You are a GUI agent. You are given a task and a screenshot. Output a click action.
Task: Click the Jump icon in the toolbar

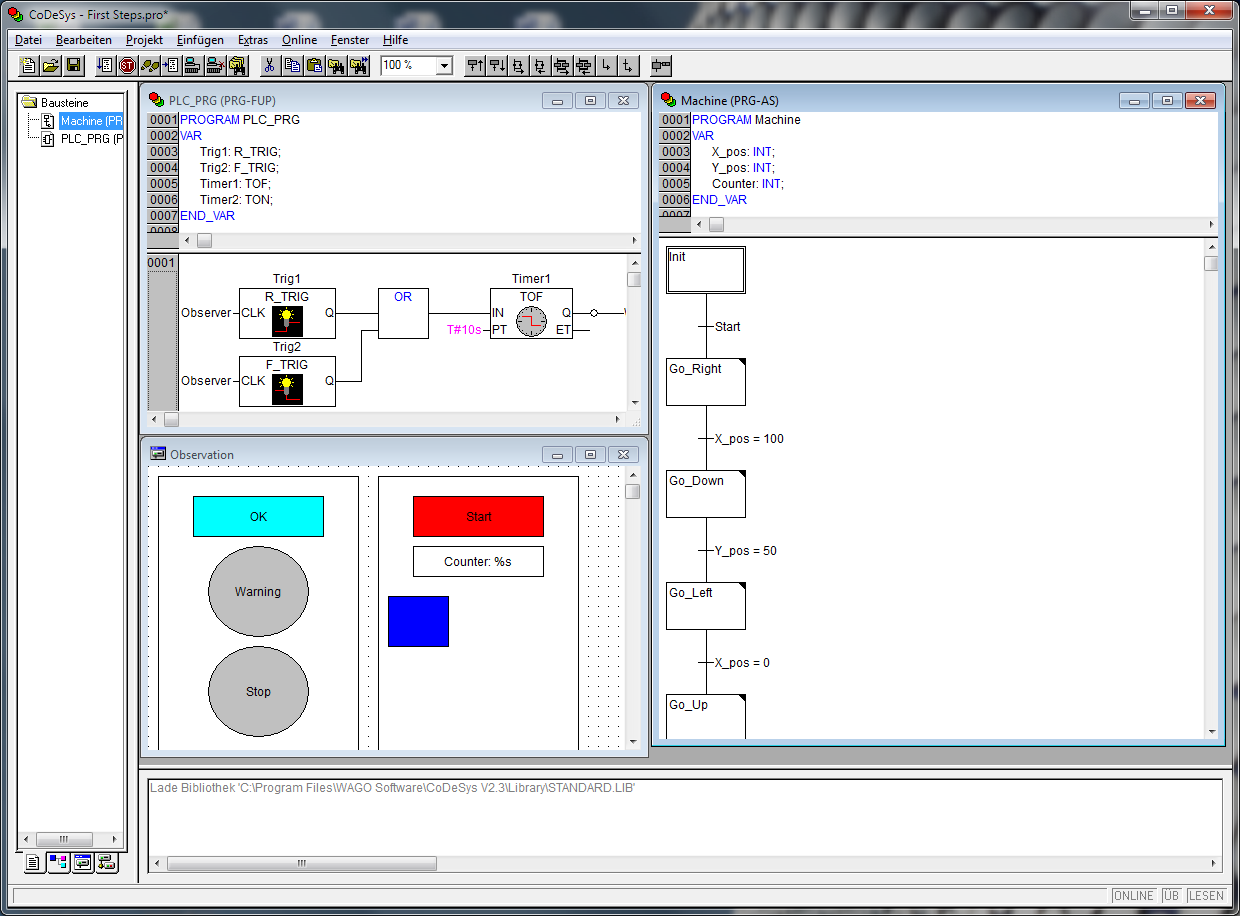(606, 66)
